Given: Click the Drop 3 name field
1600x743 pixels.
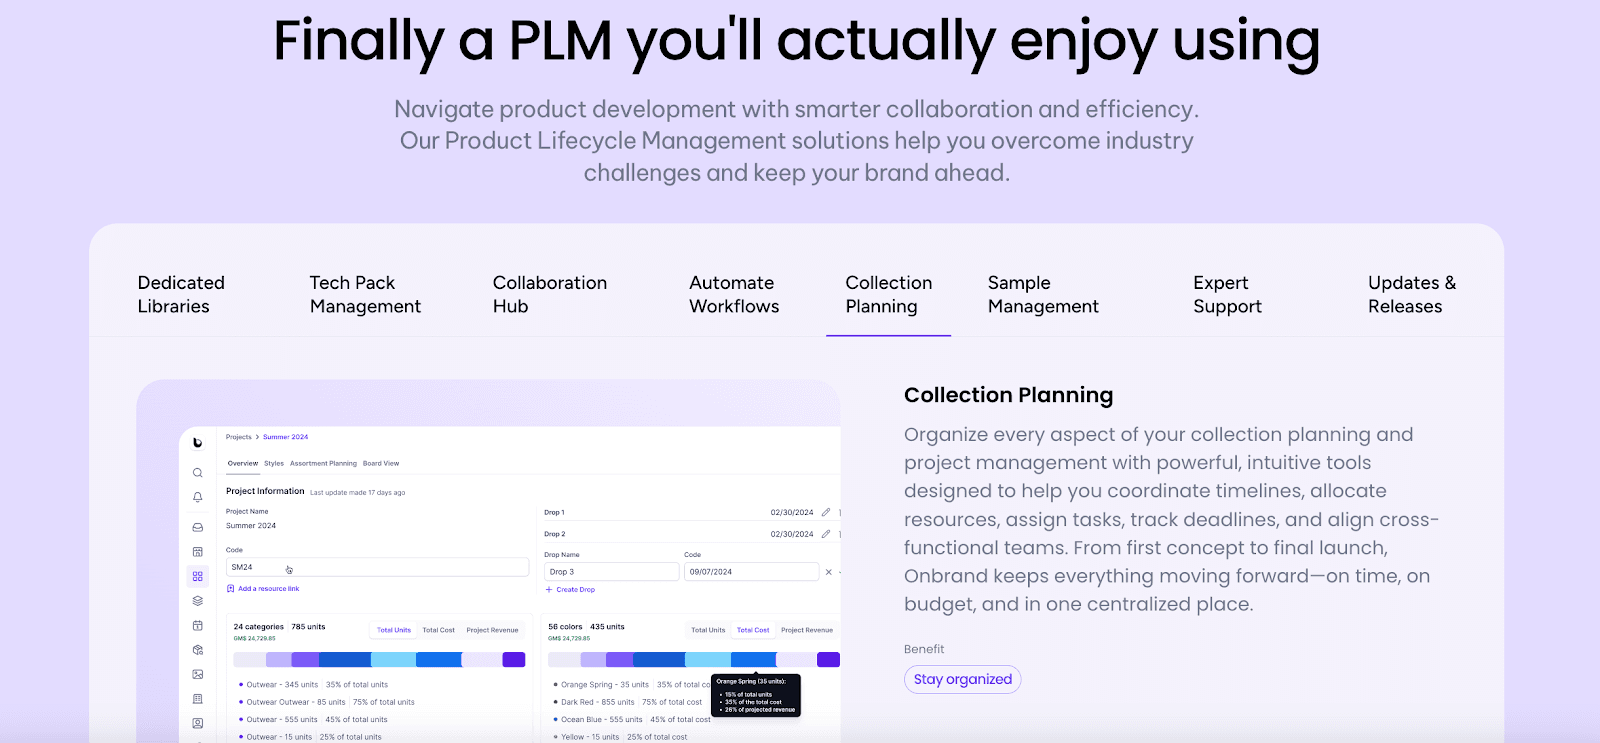Looking at the screenshot, I should [x=611, y=572].
